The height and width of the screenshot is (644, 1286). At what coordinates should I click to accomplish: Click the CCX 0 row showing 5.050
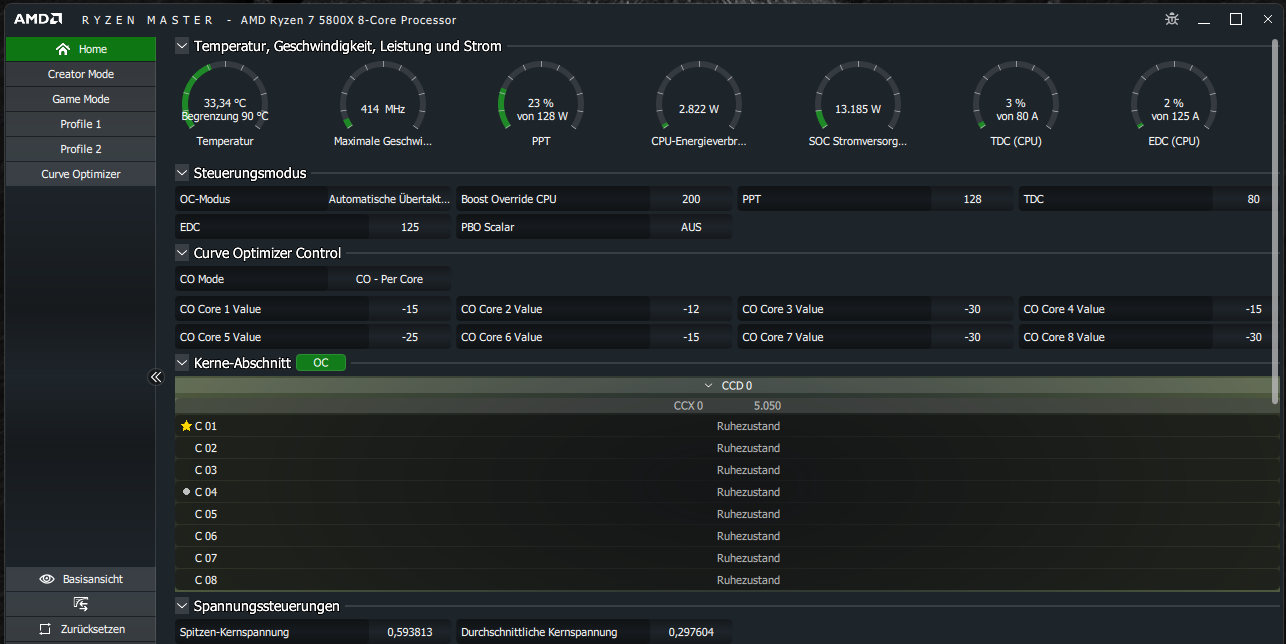727,406
